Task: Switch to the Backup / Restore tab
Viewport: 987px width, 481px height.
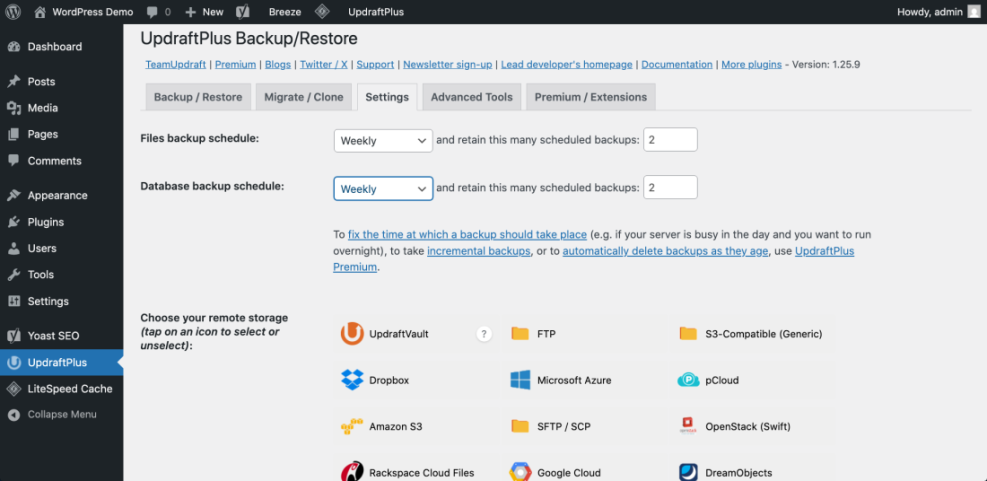Action: (x=198, y=97)
